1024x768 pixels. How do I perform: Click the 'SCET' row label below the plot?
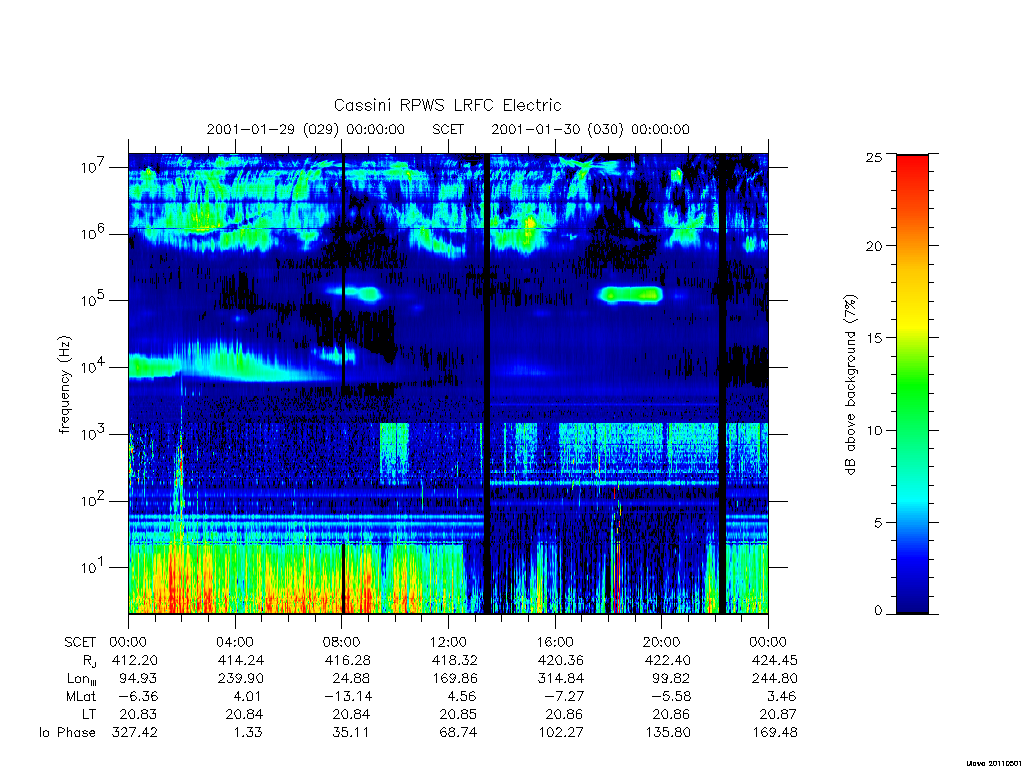(x=80, y=642)
